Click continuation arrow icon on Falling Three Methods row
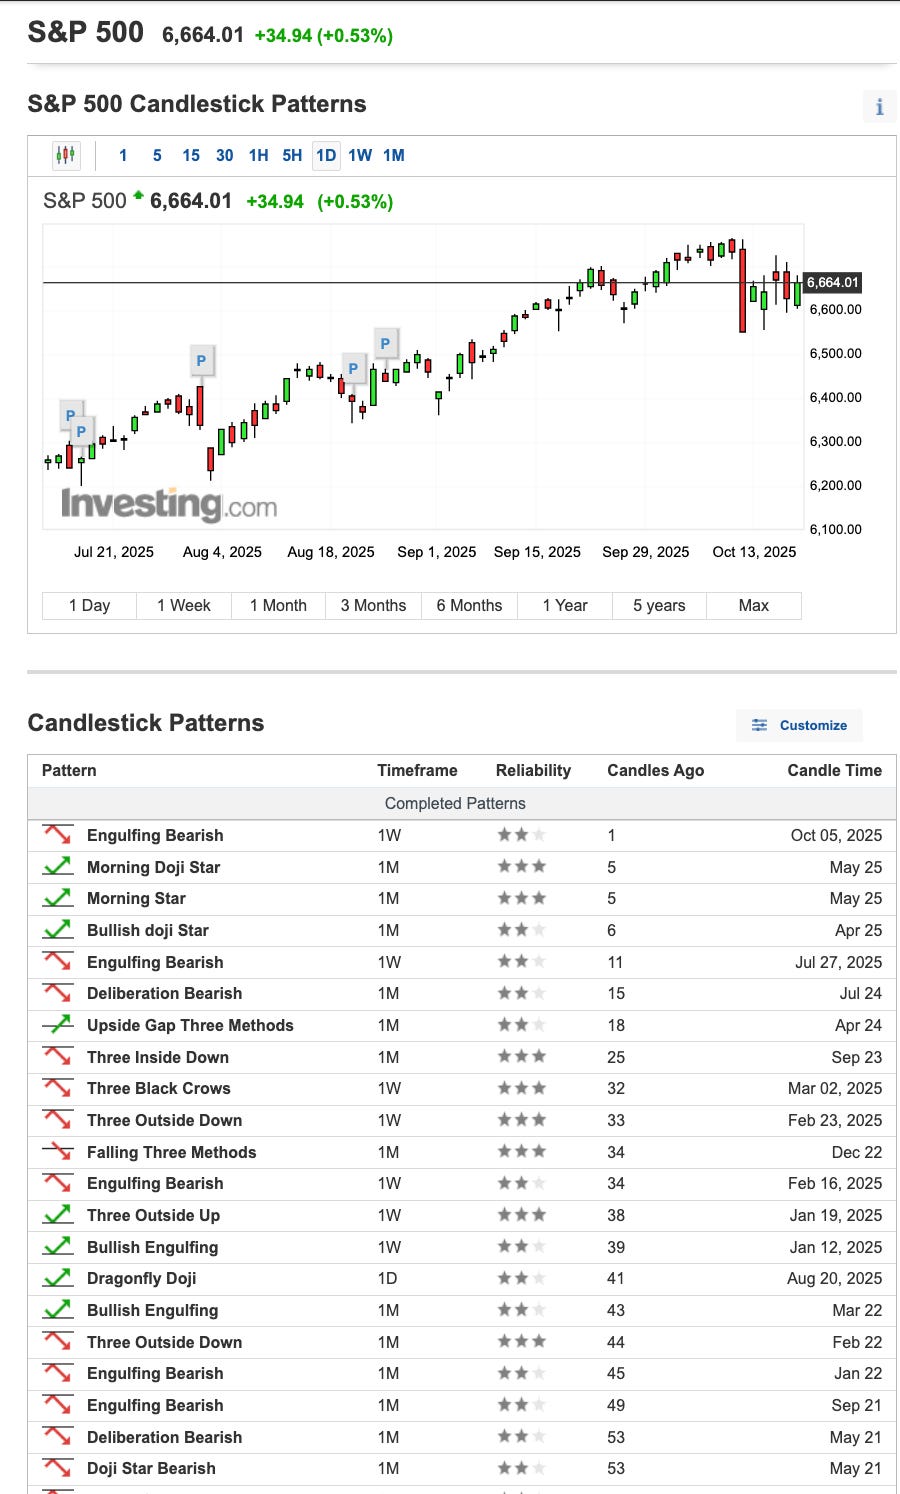900x1494 pixels. (57, 1152)
